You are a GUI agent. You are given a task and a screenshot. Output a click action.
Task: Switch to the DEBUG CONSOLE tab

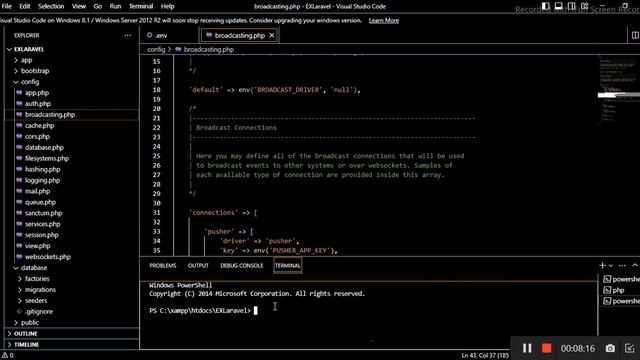(x=242, y=266)
